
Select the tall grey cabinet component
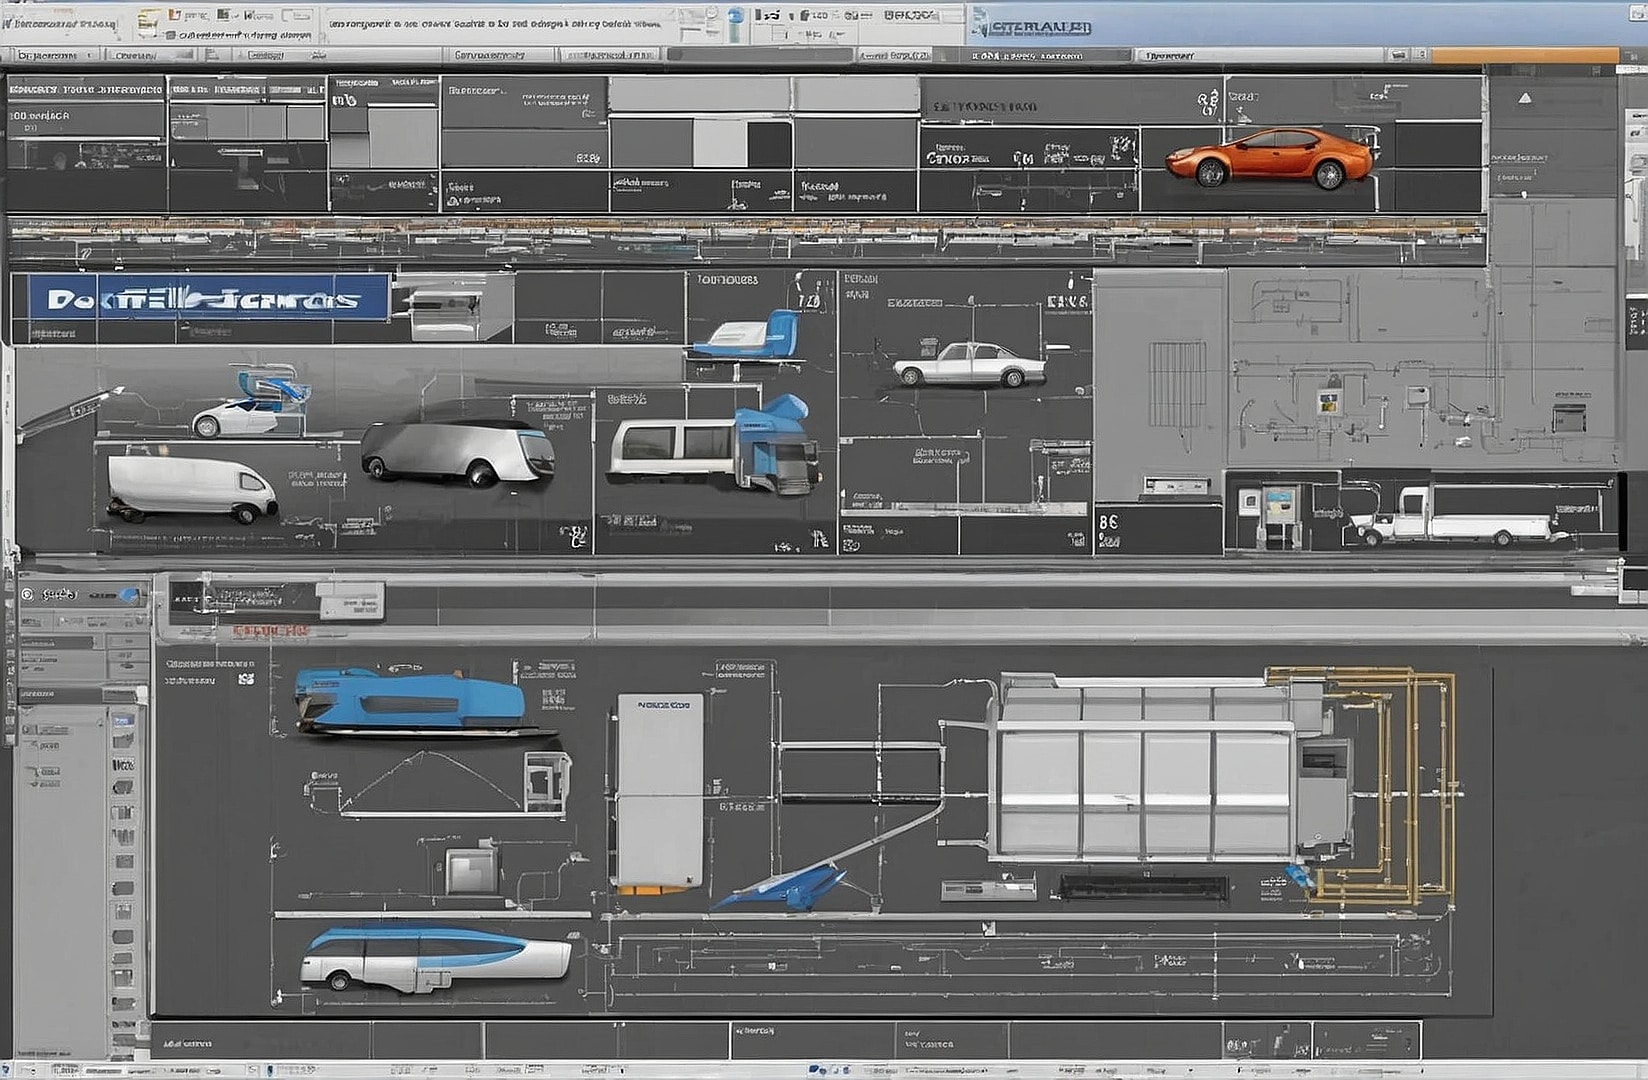(659, 793)
